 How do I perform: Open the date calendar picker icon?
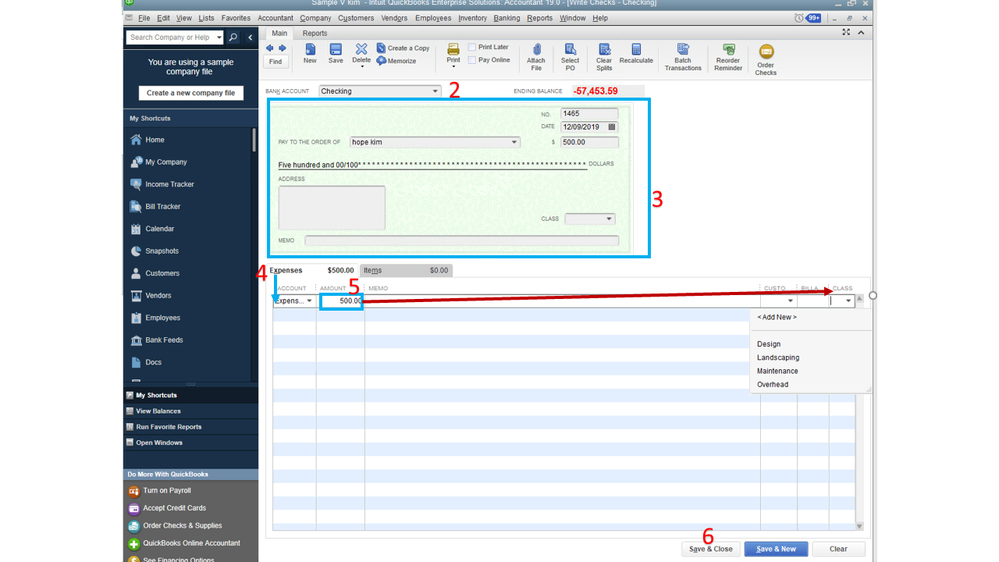coord(612,127)
